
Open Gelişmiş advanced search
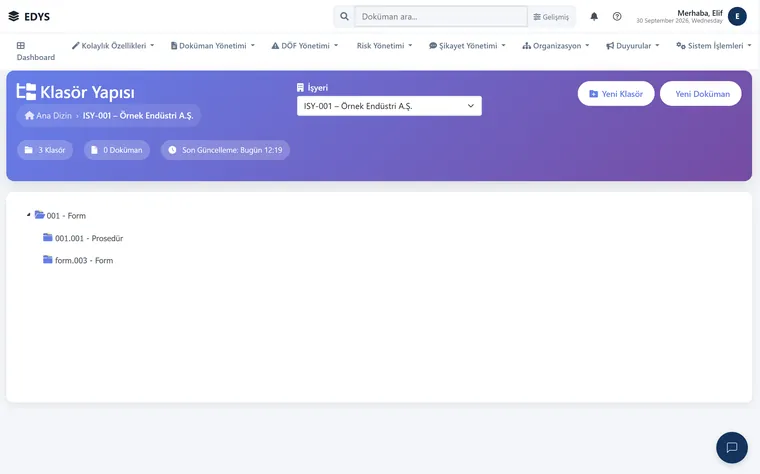tap(551, 16)
